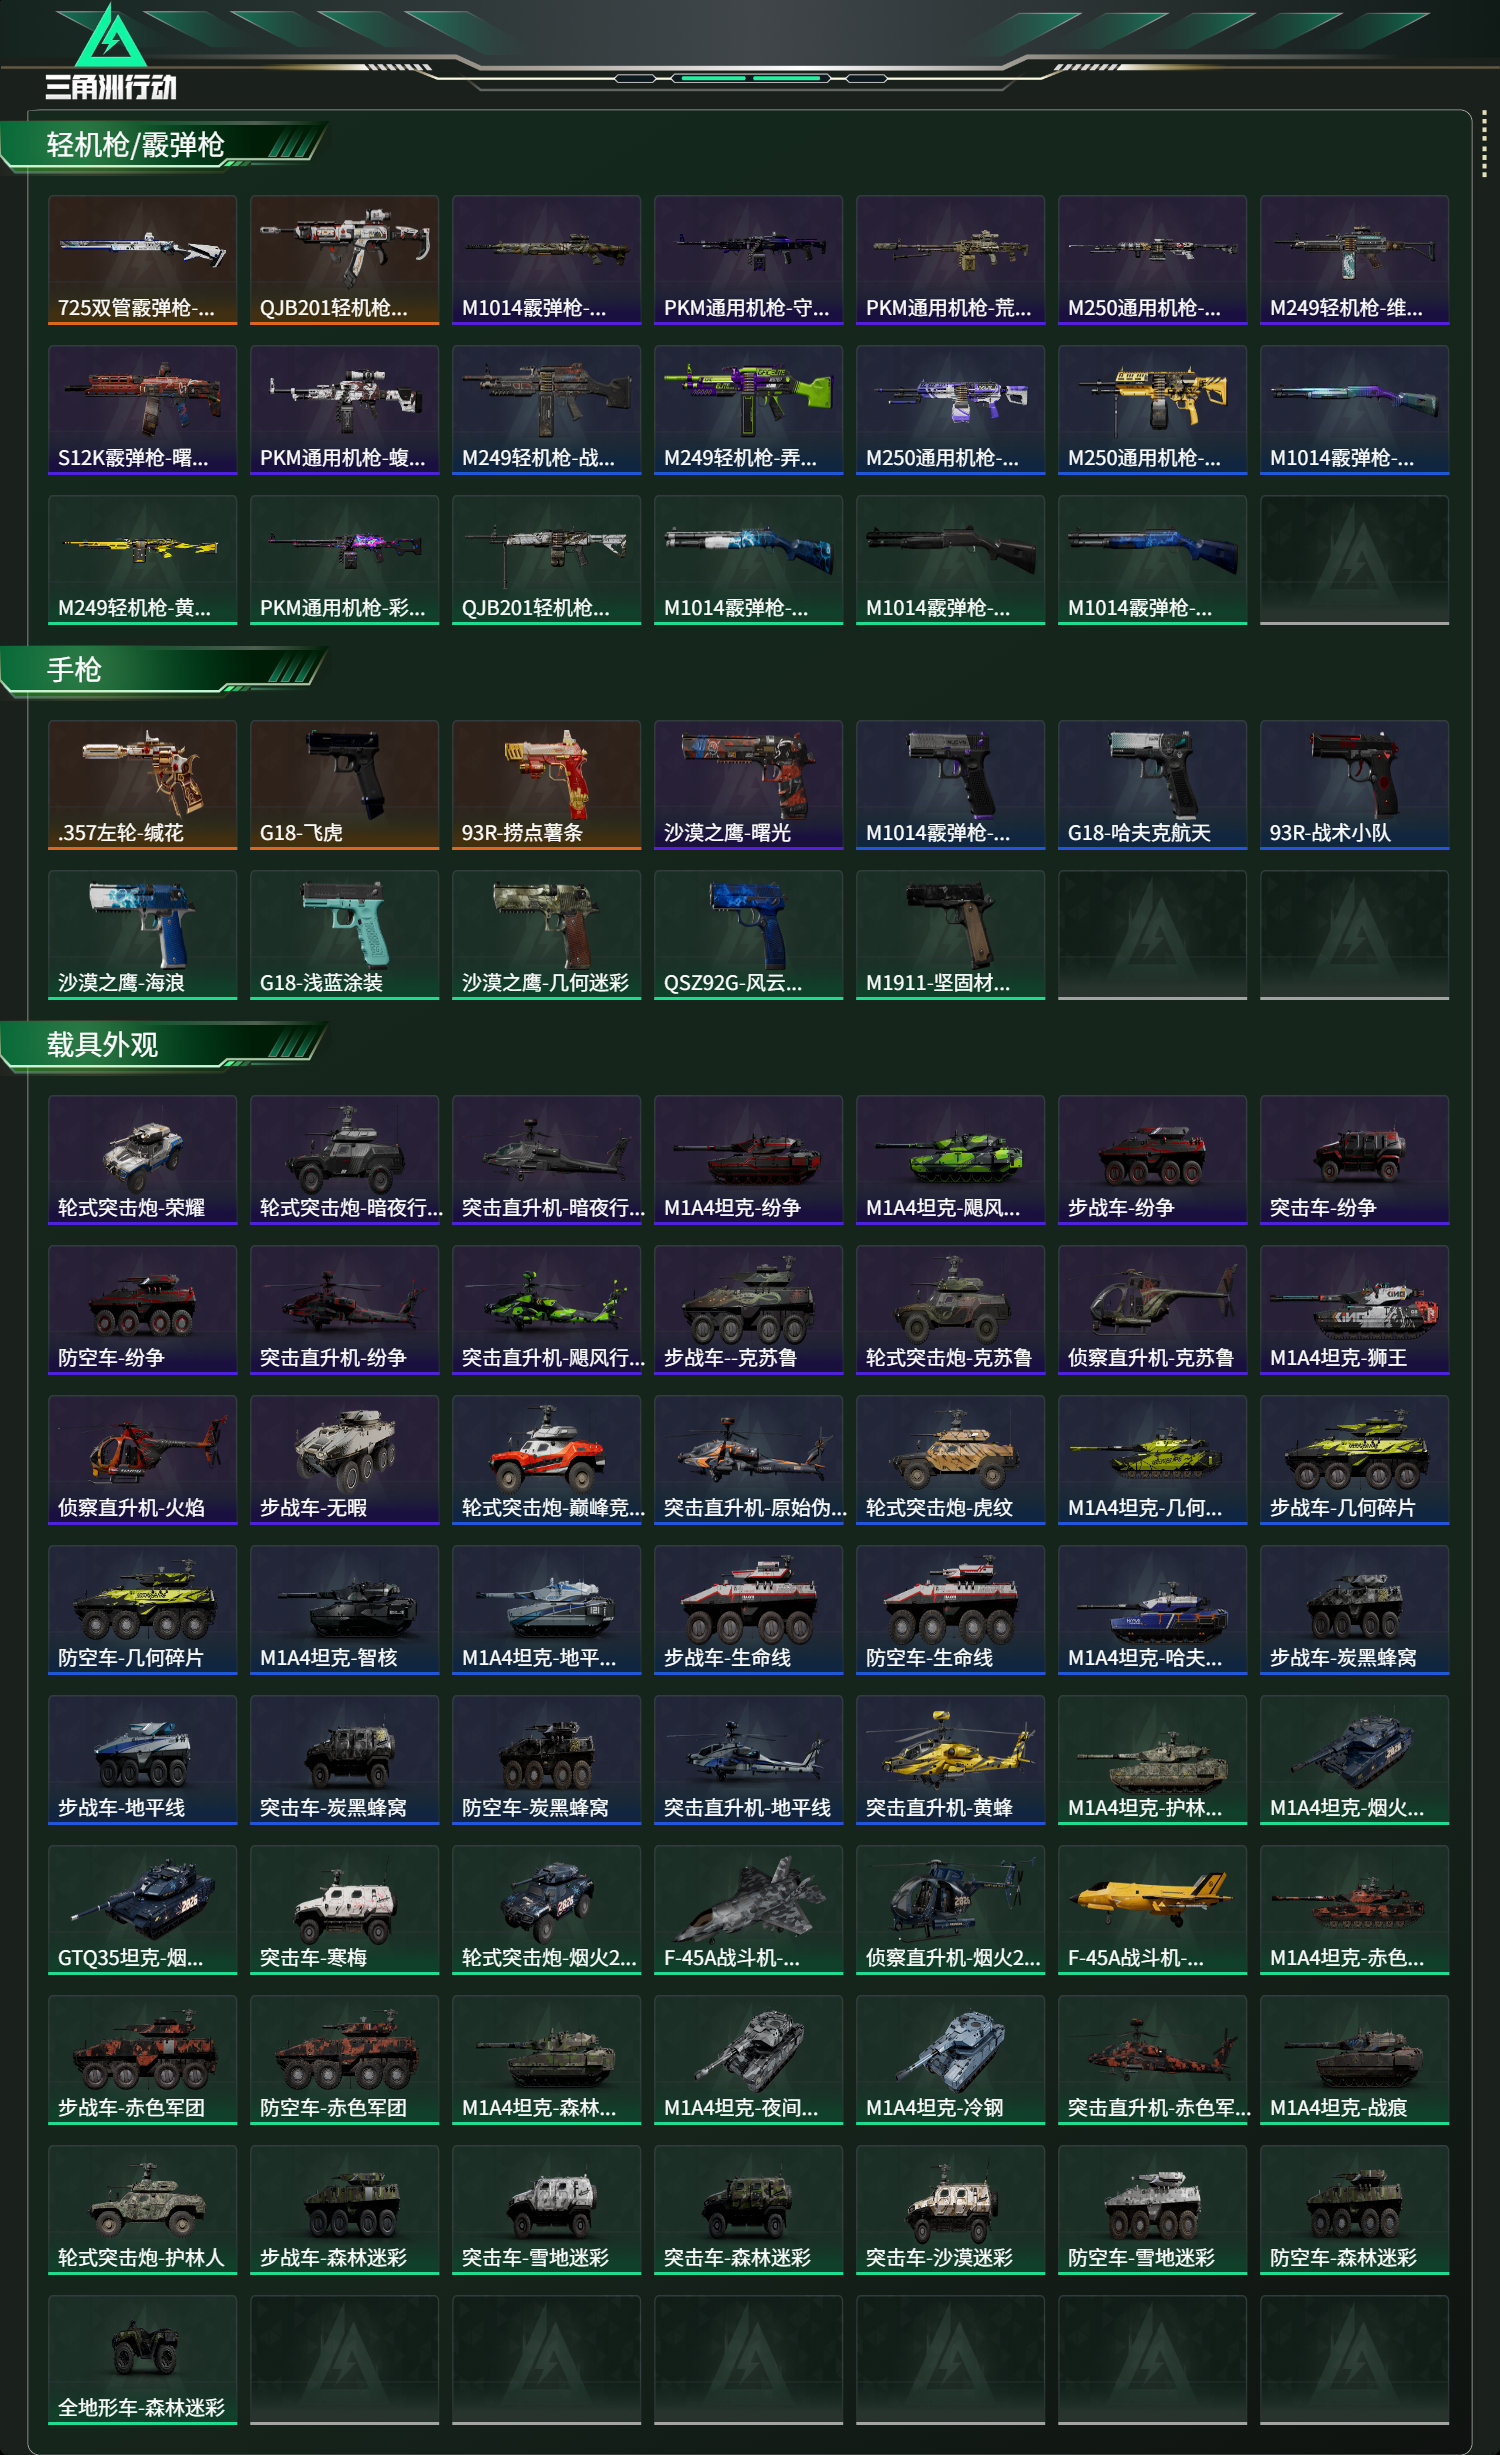Open the .357左轮-缄花 revolver item
Screen dimensions: 1500x2455
click(143, 785)
